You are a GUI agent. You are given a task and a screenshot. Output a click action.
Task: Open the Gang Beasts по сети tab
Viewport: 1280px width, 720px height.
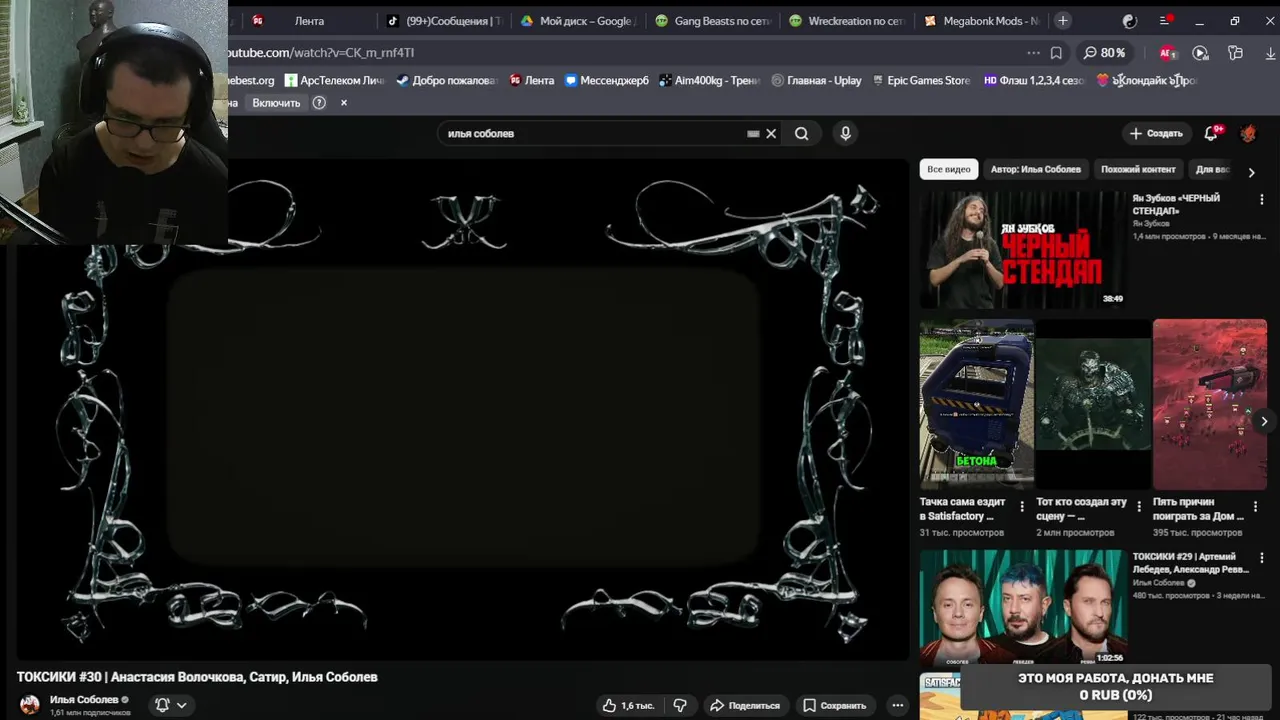(x=712, y=21)
